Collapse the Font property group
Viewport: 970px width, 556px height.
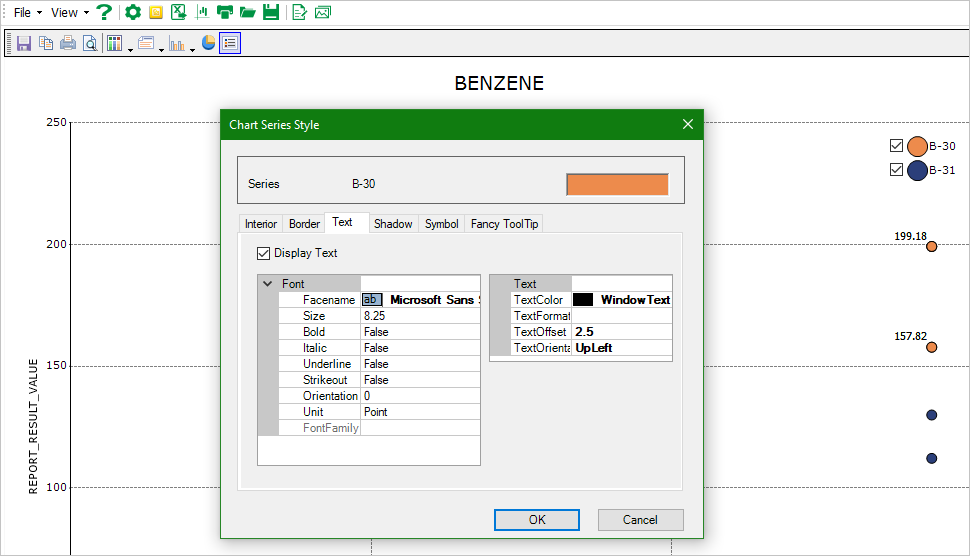267,284
